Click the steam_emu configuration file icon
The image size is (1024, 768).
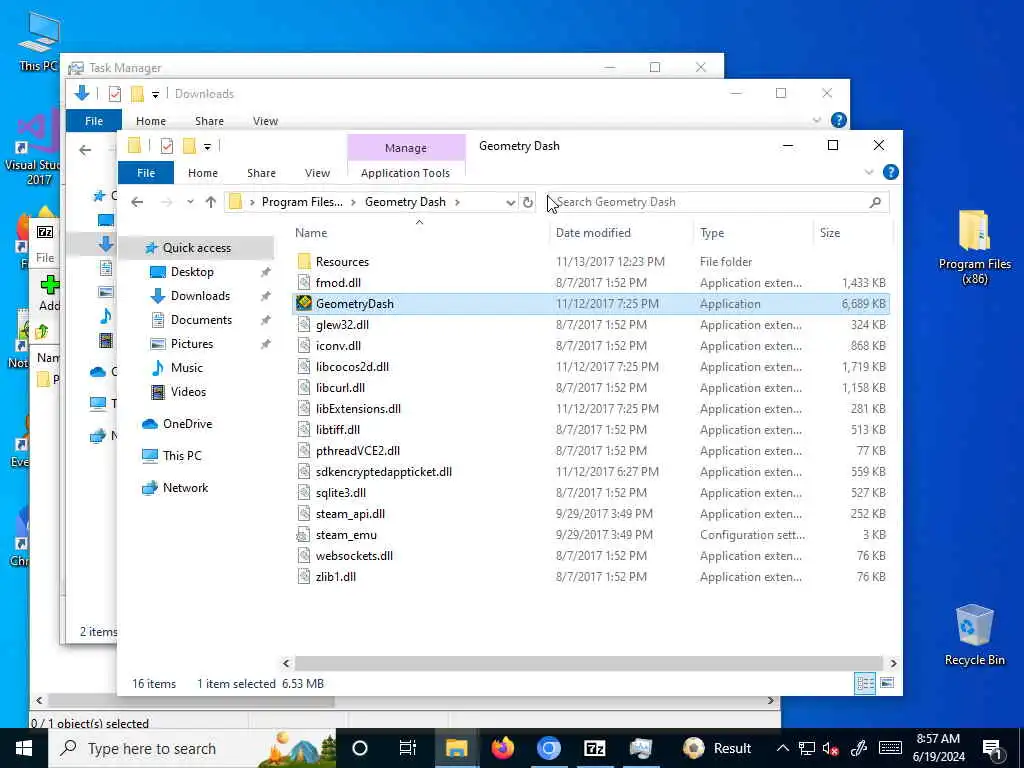tap(304, 534)
